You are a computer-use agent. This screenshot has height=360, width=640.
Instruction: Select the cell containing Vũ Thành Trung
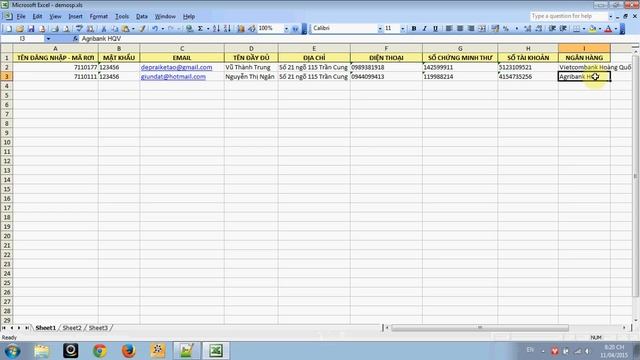[x=251, y=67]
